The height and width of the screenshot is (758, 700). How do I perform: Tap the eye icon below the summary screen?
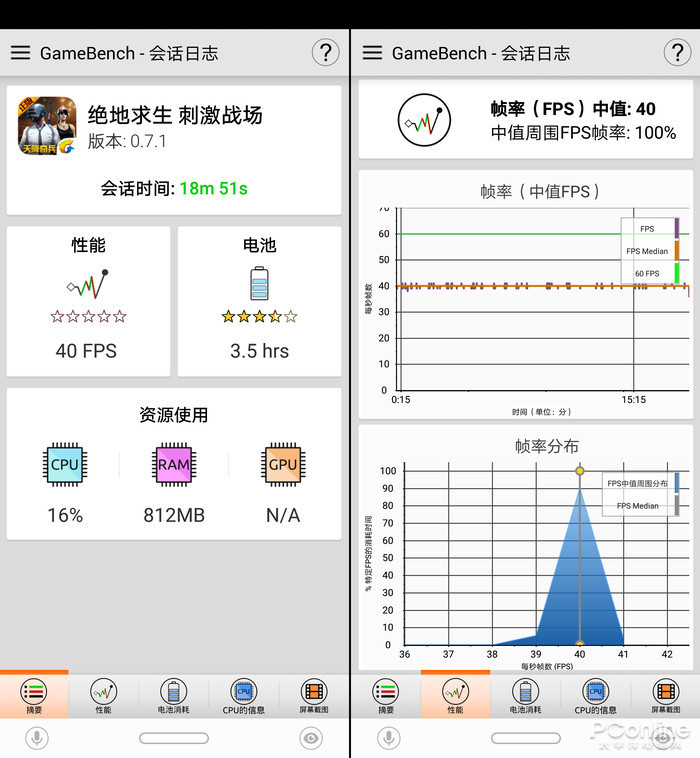[311, 738]
